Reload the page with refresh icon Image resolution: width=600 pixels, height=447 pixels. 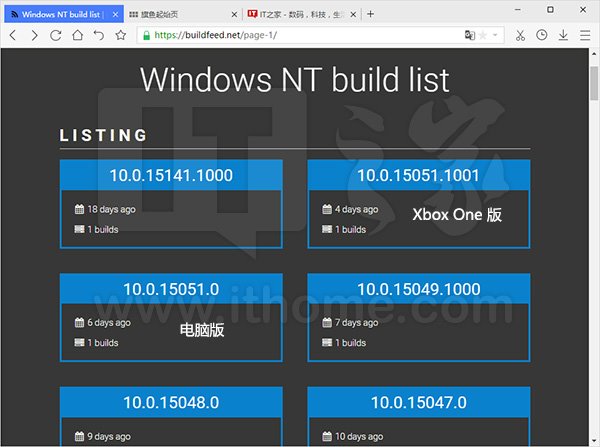pyautogui.click(x=55, y=35)
